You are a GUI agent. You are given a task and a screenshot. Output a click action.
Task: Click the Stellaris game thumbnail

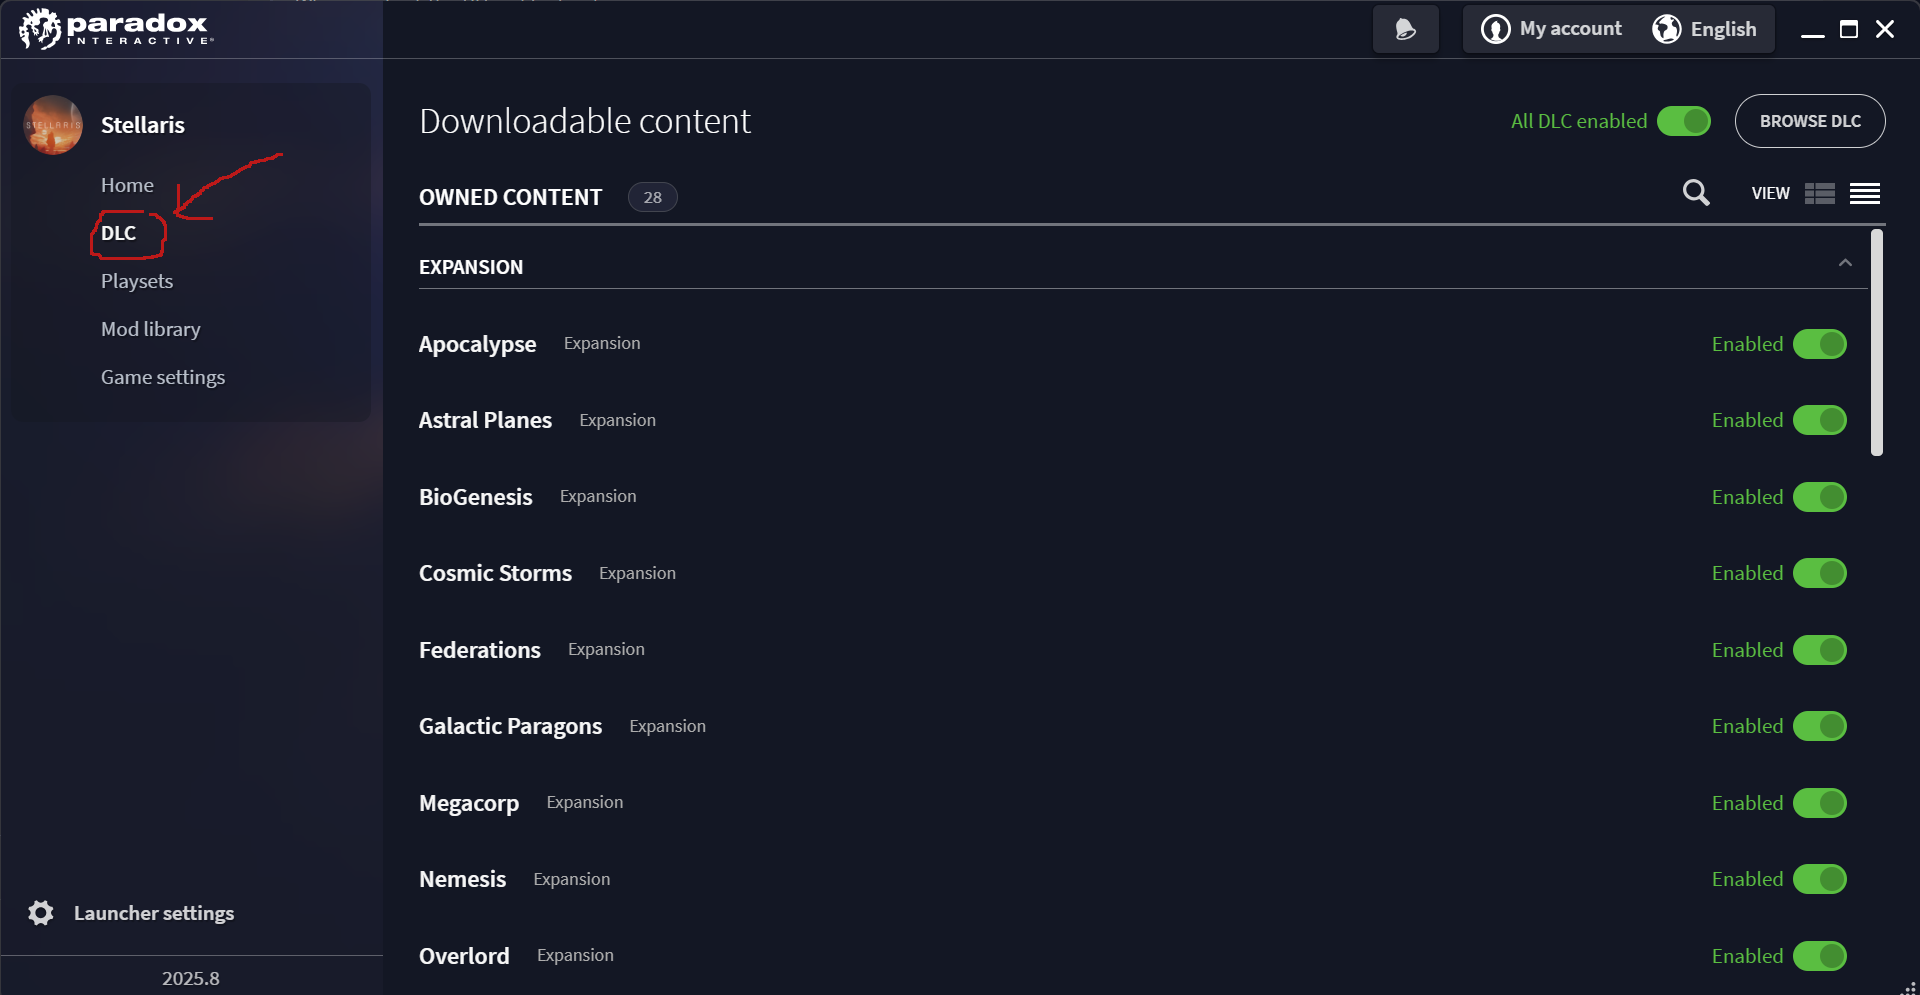click(53, 125)
